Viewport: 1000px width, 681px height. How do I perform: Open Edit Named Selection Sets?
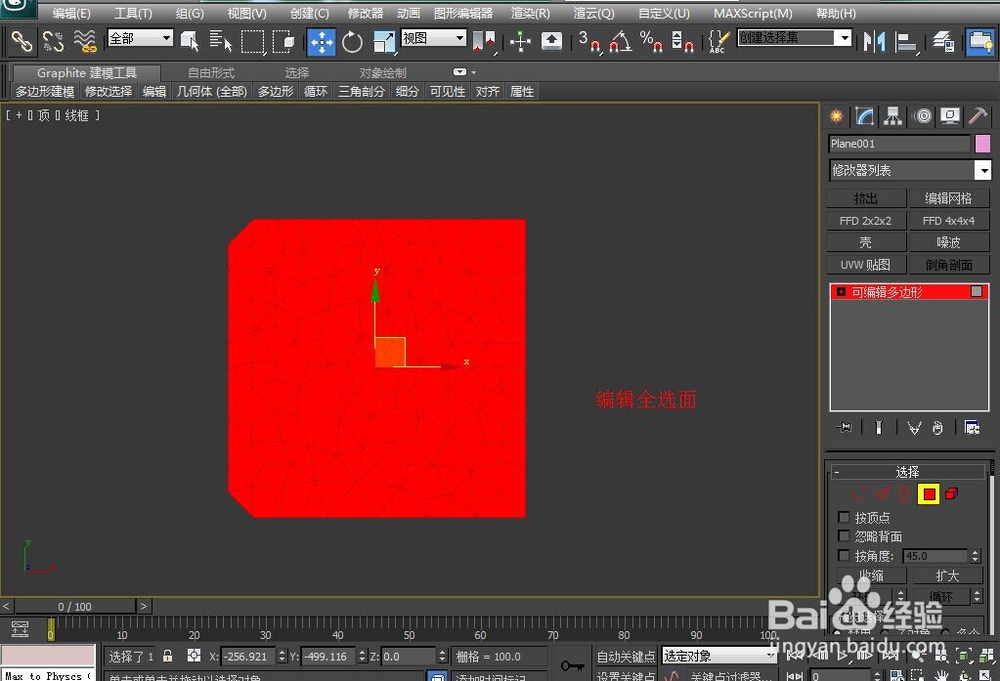719,42
